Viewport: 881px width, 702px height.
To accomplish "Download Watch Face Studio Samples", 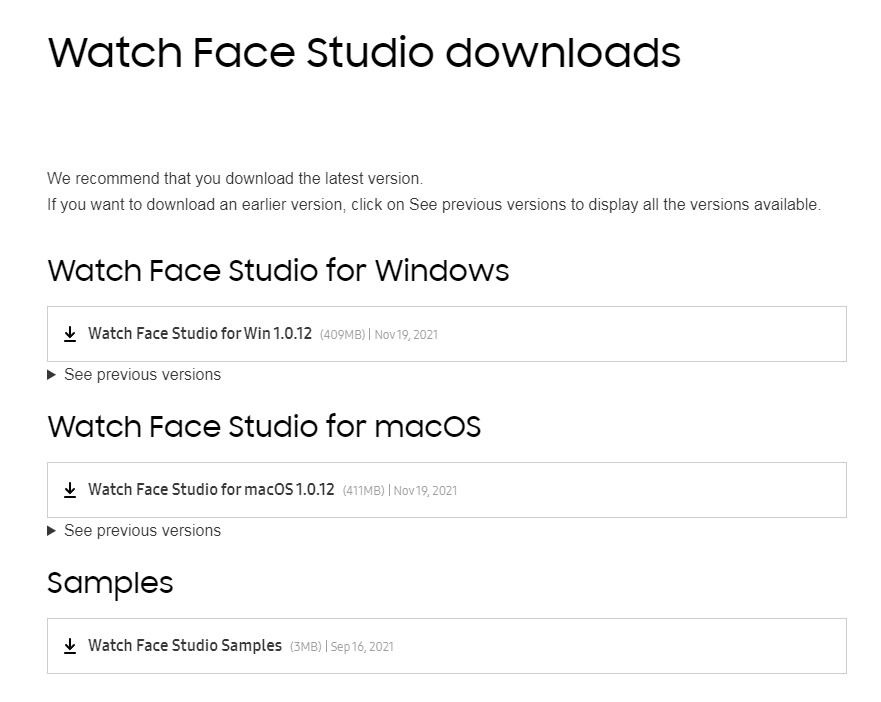I will click(185, 645).
